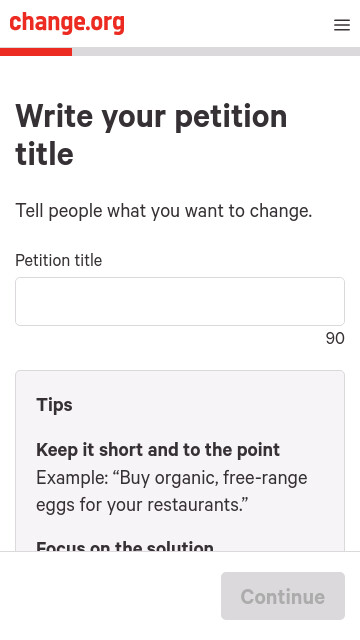Viewport: 360px width, 640px height.
Task: Select the "Write your petition" heading line
Action: pos(151,117)
